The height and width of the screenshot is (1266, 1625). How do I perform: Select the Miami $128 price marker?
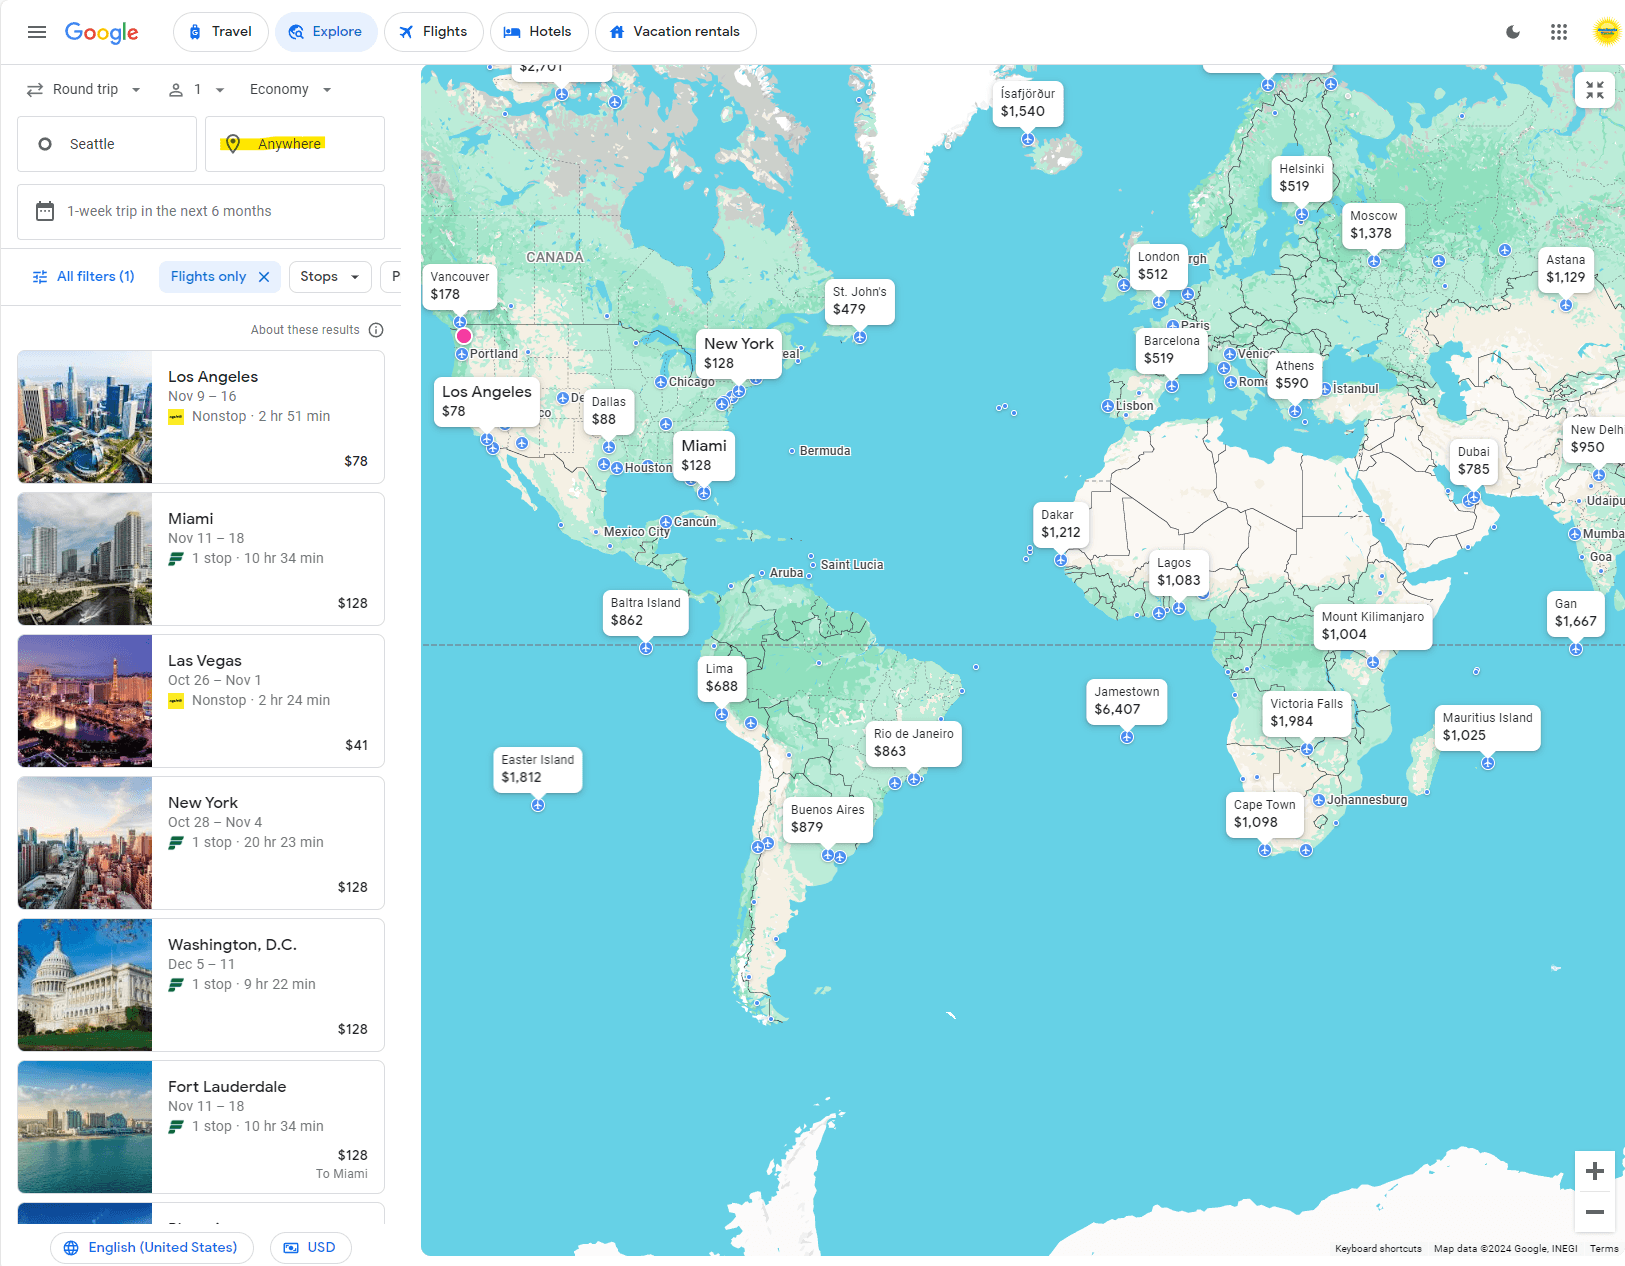tap(703, 456)
